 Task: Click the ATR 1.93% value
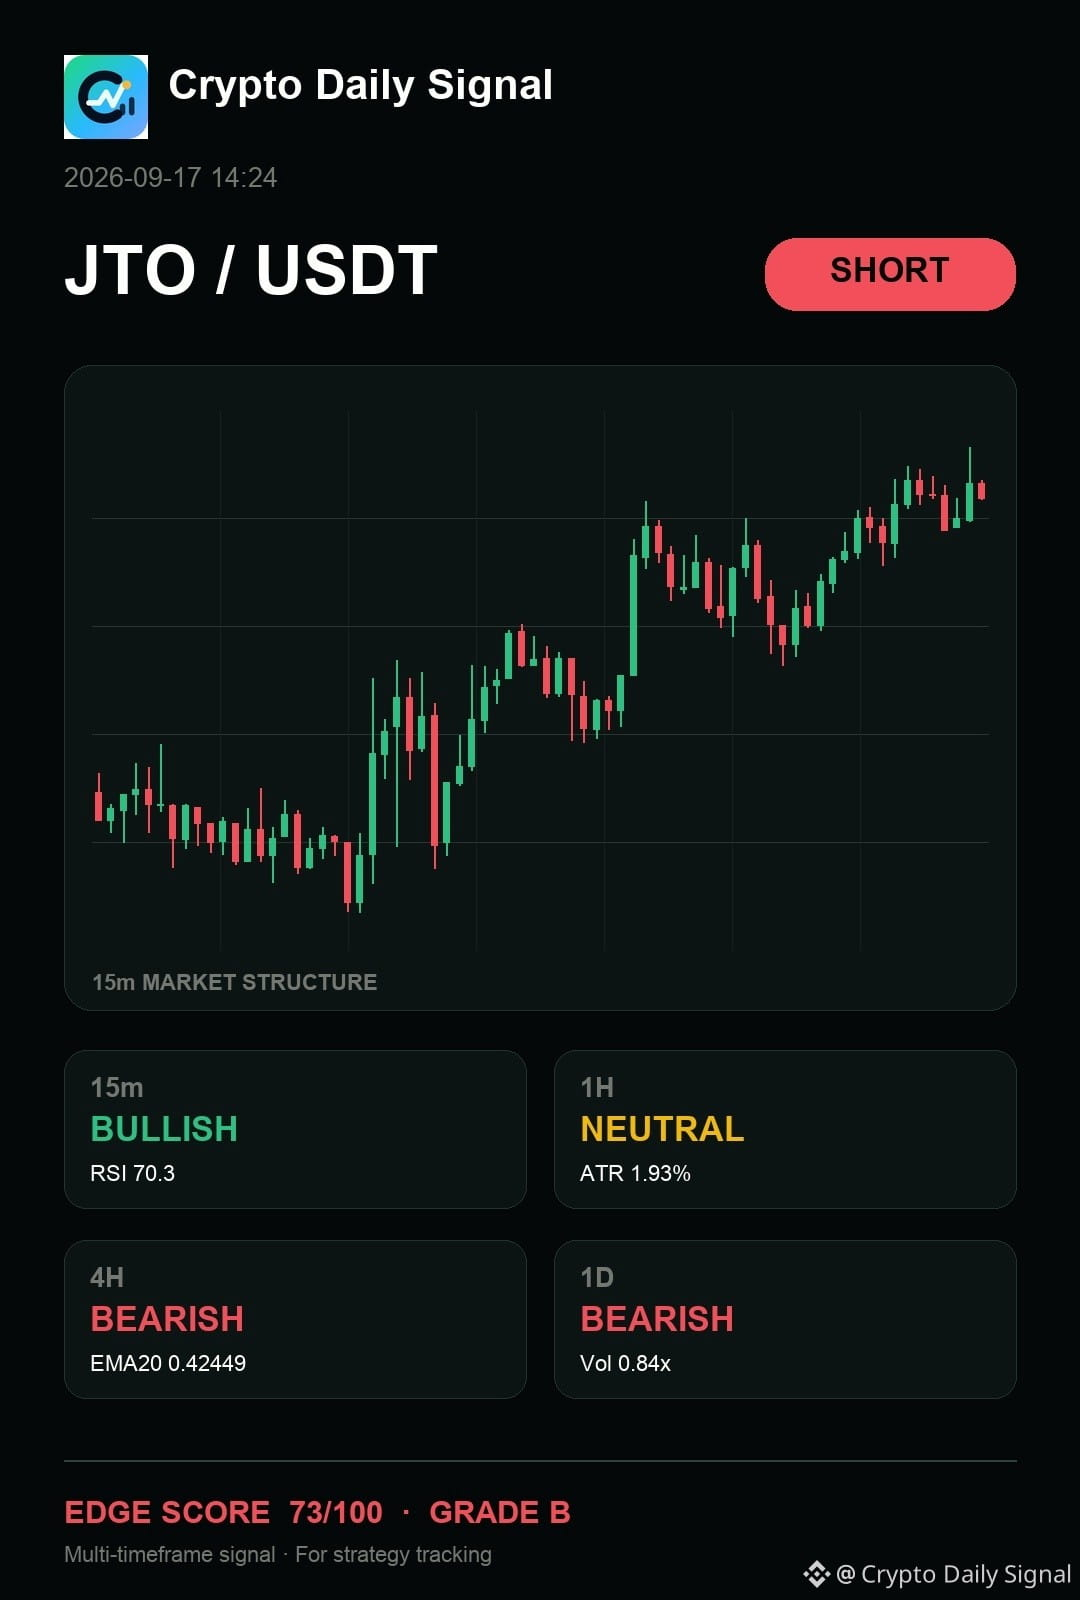point(635,1173)
